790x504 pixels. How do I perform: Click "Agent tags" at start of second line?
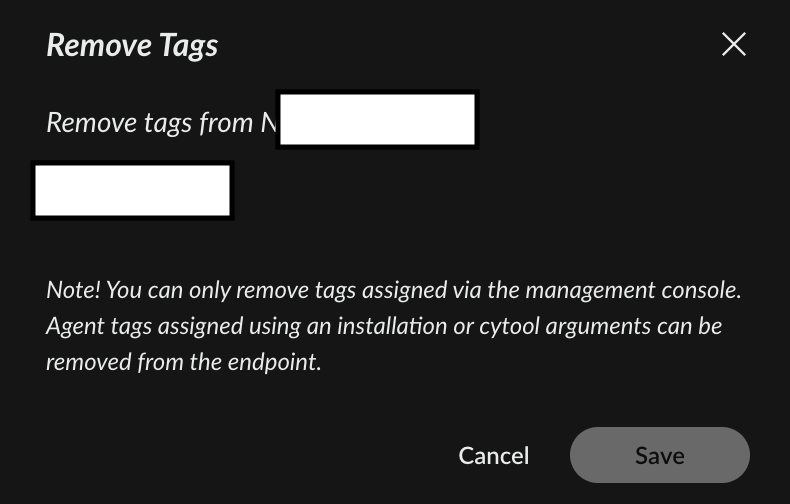tap(92, 326)
